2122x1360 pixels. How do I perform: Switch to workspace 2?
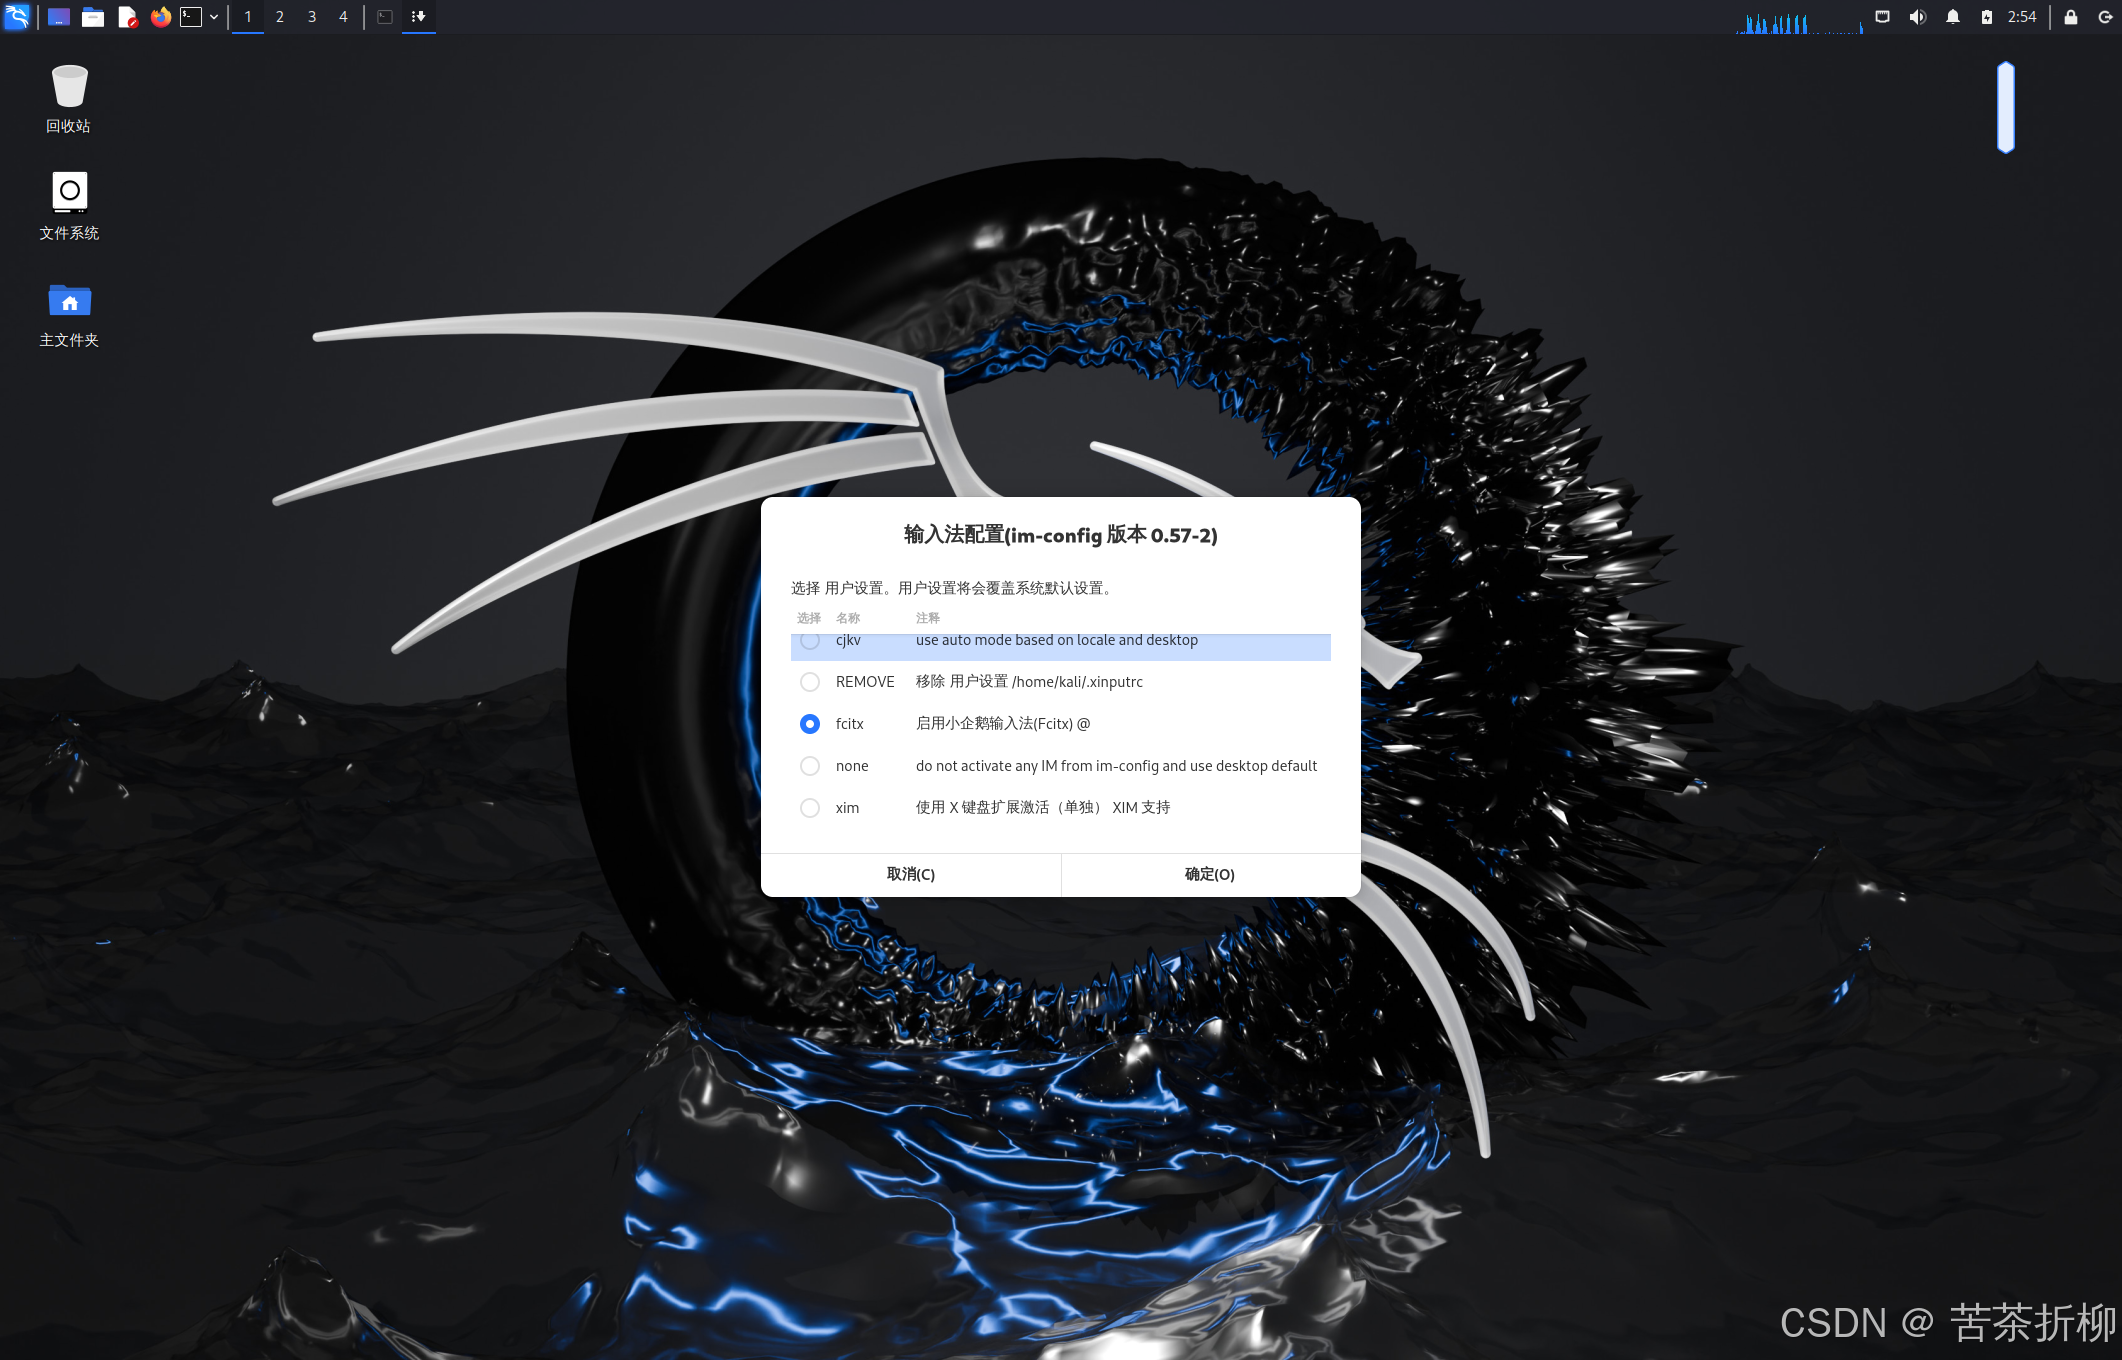pyautogui.click(x=280, y=17)
